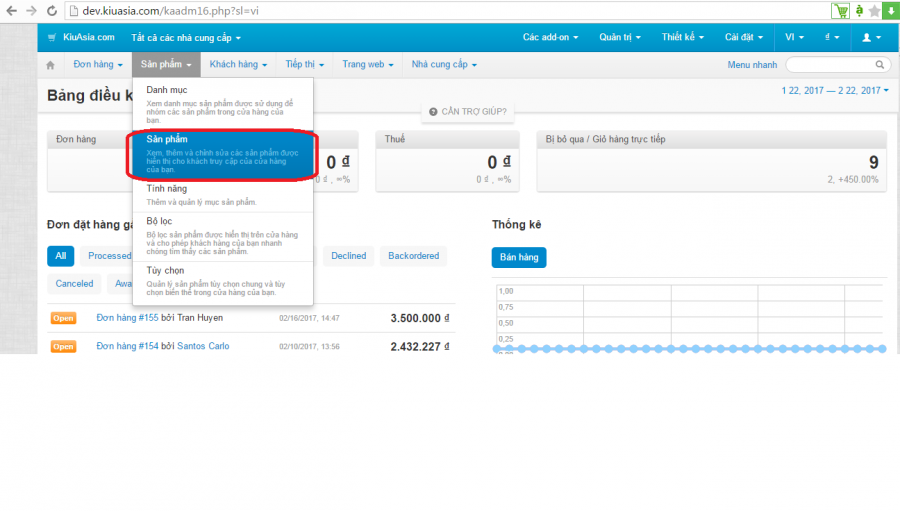The height and width of the screenshot is (511, 900).
Task: Open the 'Trang web' menu
Action: [367, 64]
